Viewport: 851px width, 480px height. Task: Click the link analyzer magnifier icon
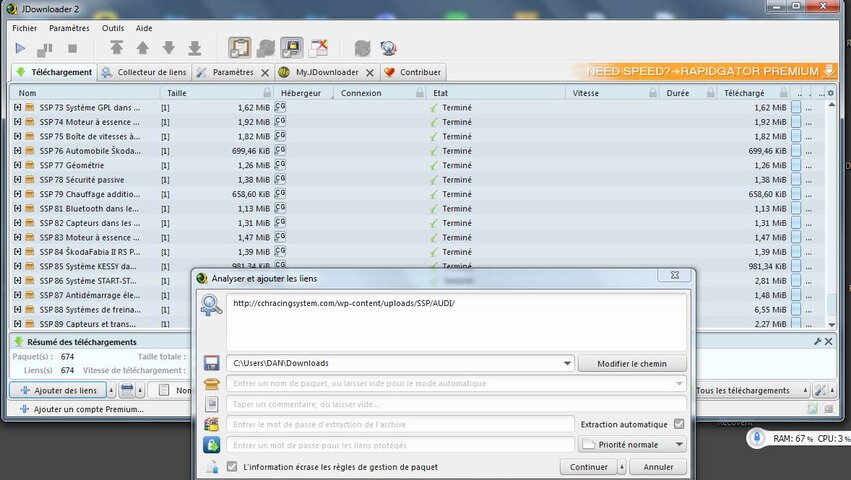211,306
